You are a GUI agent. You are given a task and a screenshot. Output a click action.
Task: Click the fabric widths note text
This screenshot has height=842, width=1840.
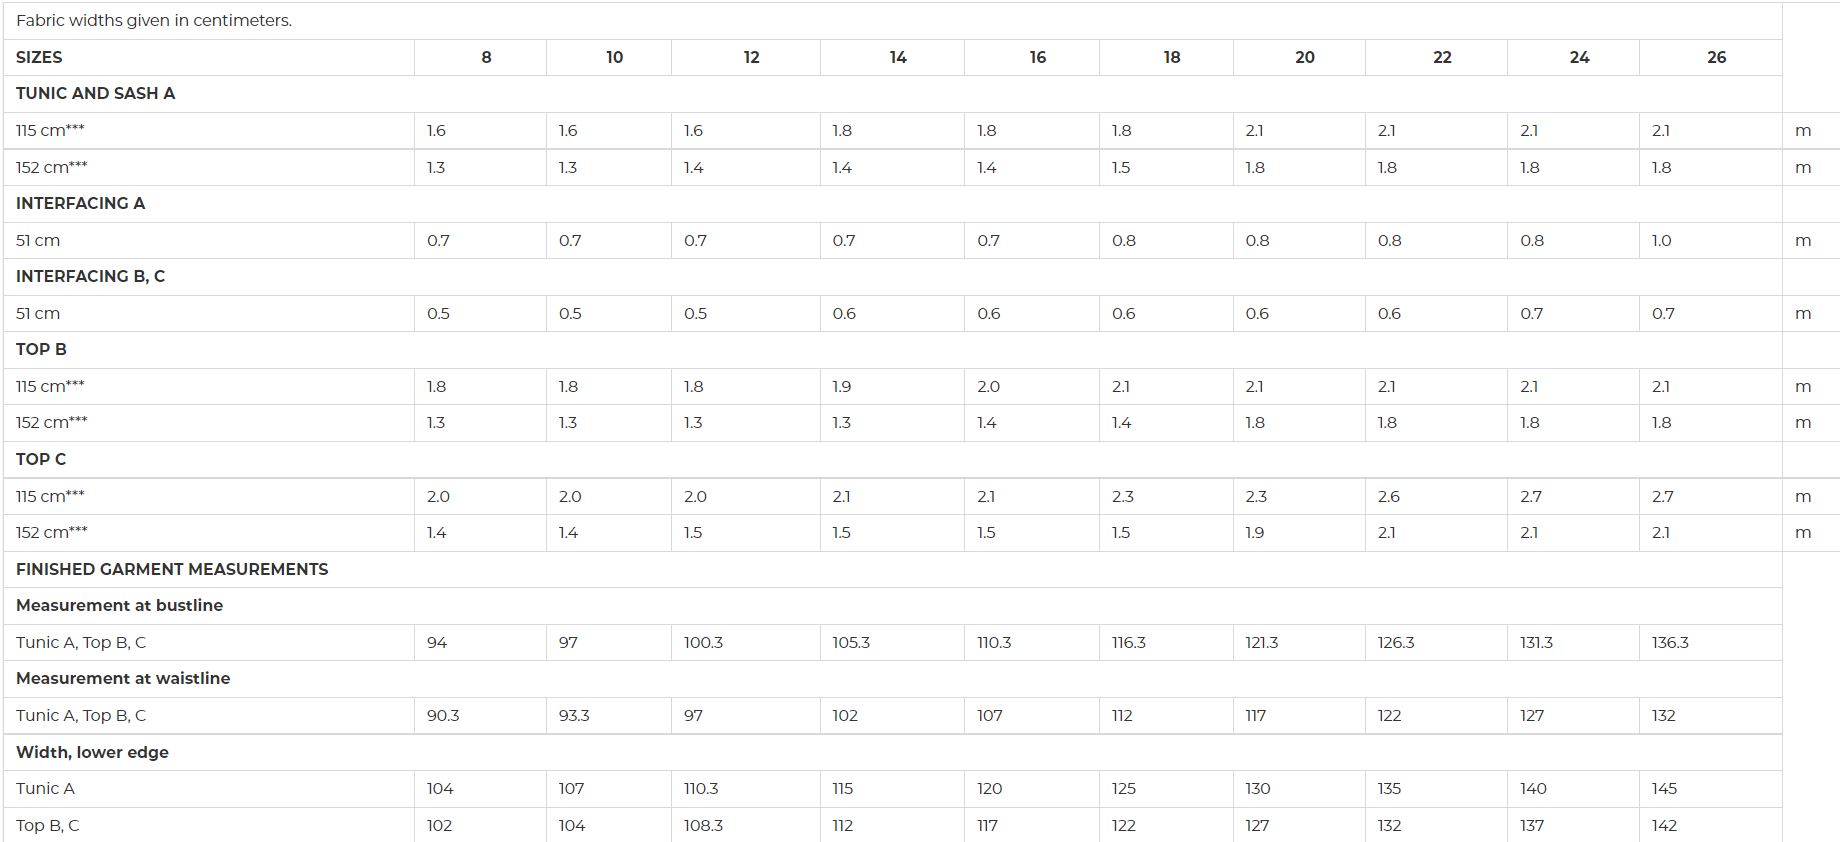[x=154, y=21]
